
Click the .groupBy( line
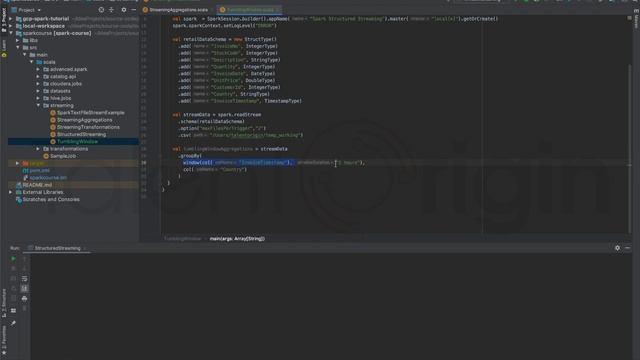(x=190, y=156)
